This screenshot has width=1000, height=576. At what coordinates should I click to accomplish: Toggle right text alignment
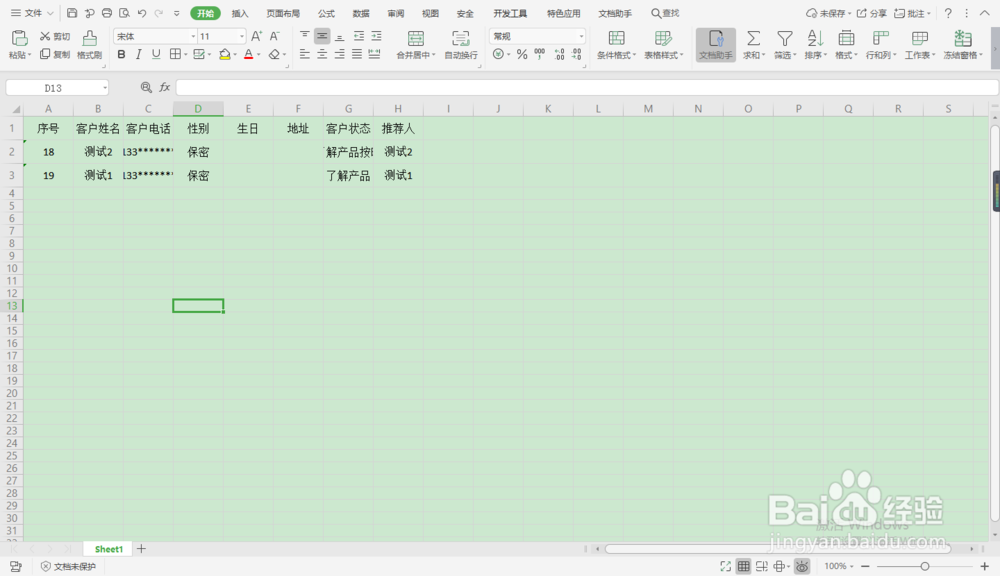pos(339,54)
